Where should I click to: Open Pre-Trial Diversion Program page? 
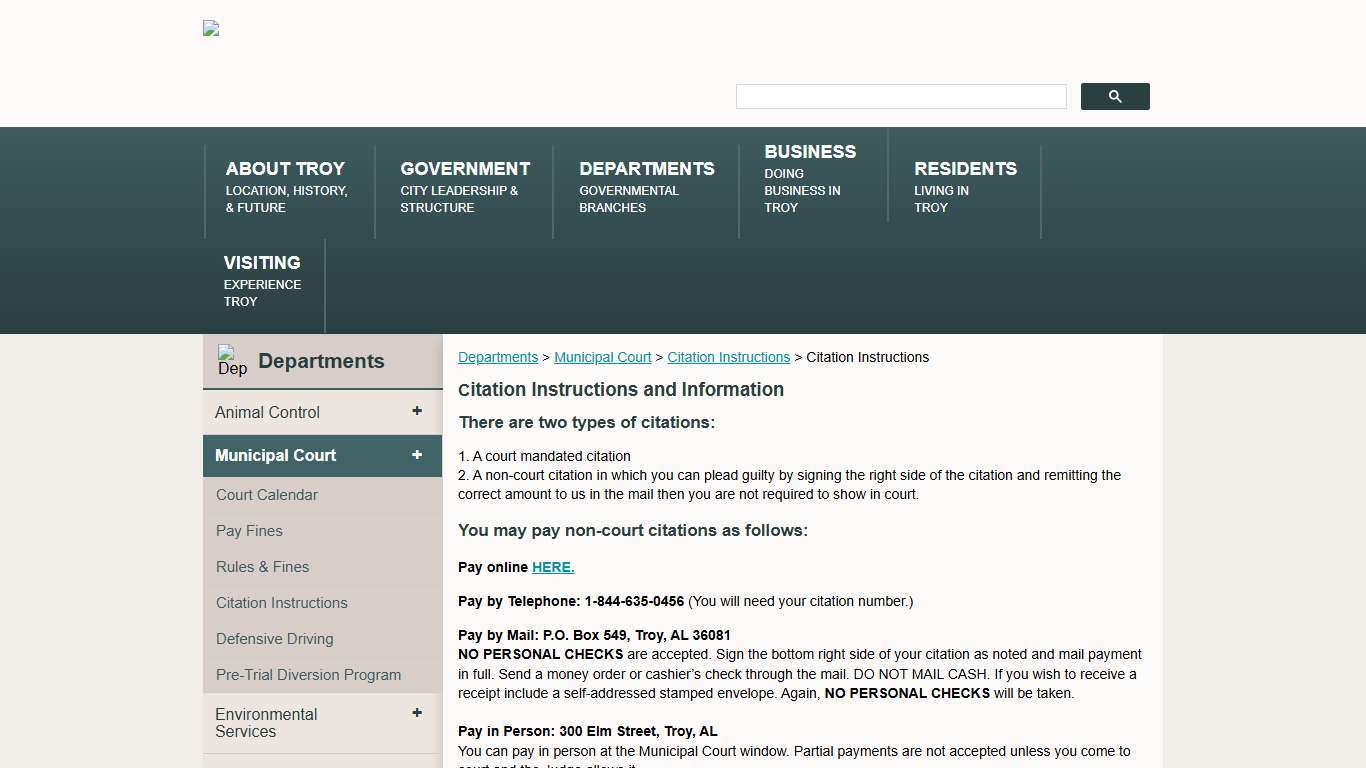(x=308, y=675)
